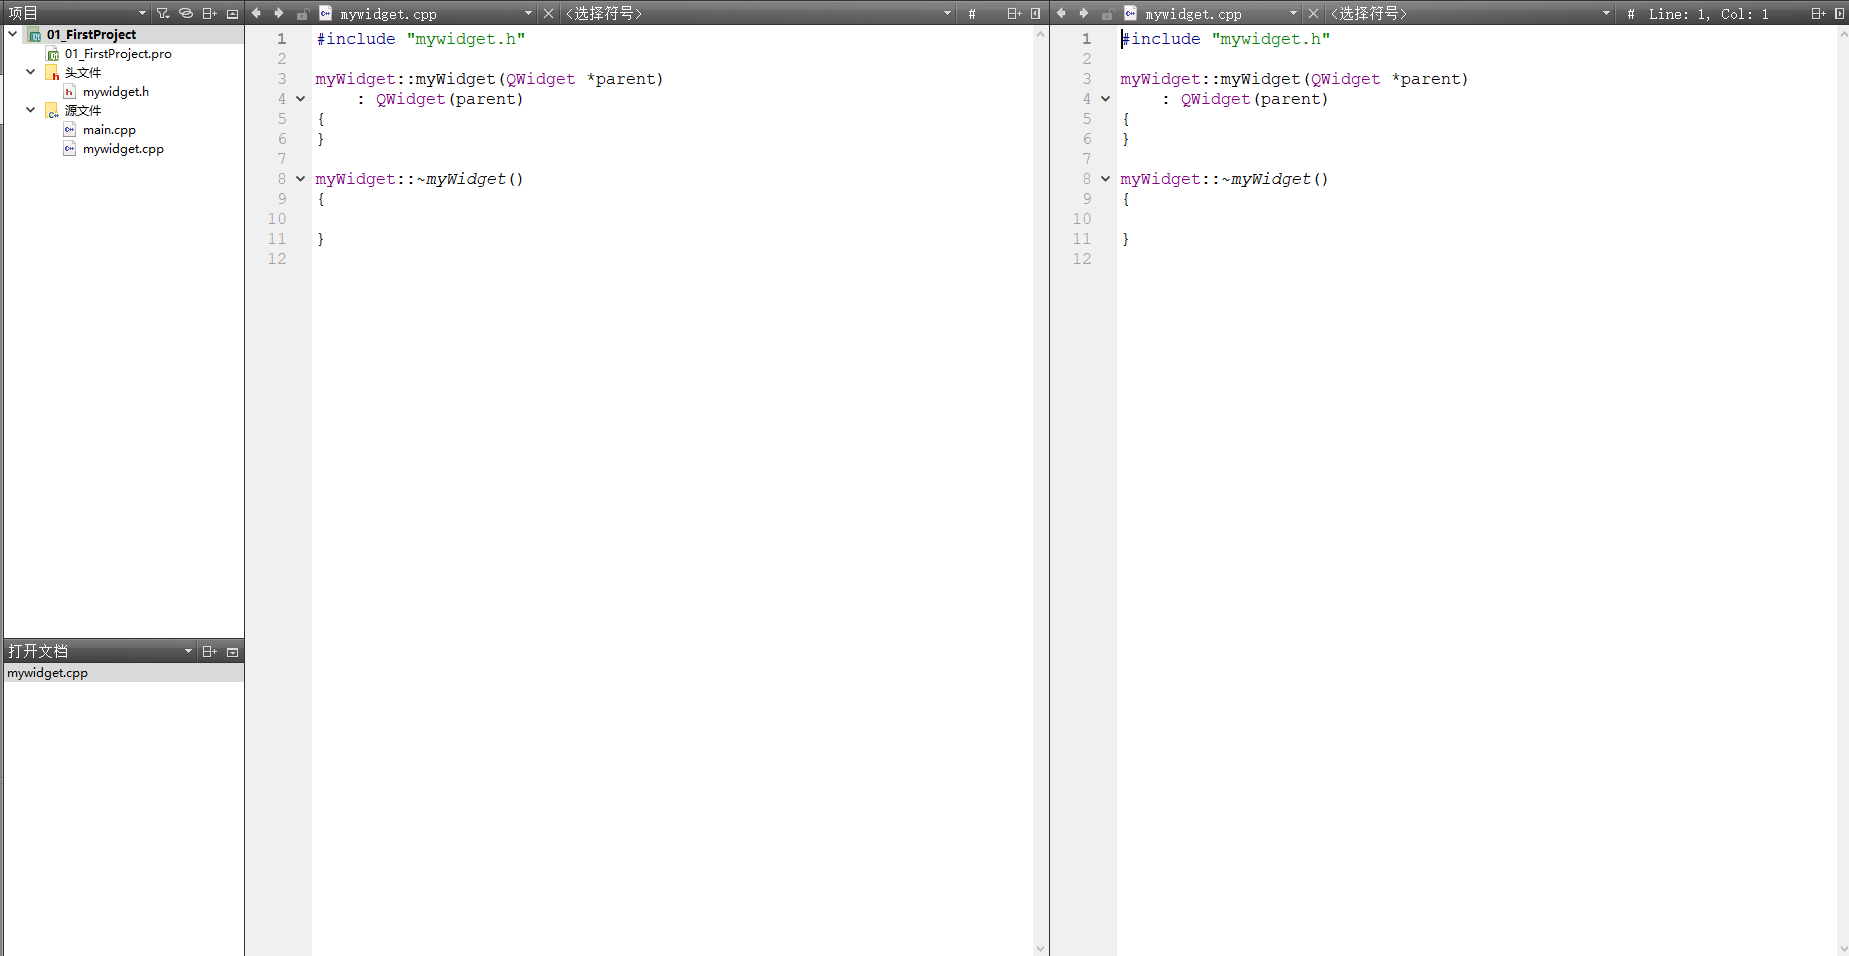The height and width of the screenshot is (956, 1849).
Task: Click QWidget(parent) on left editor line 4
Action: [449, 99]
